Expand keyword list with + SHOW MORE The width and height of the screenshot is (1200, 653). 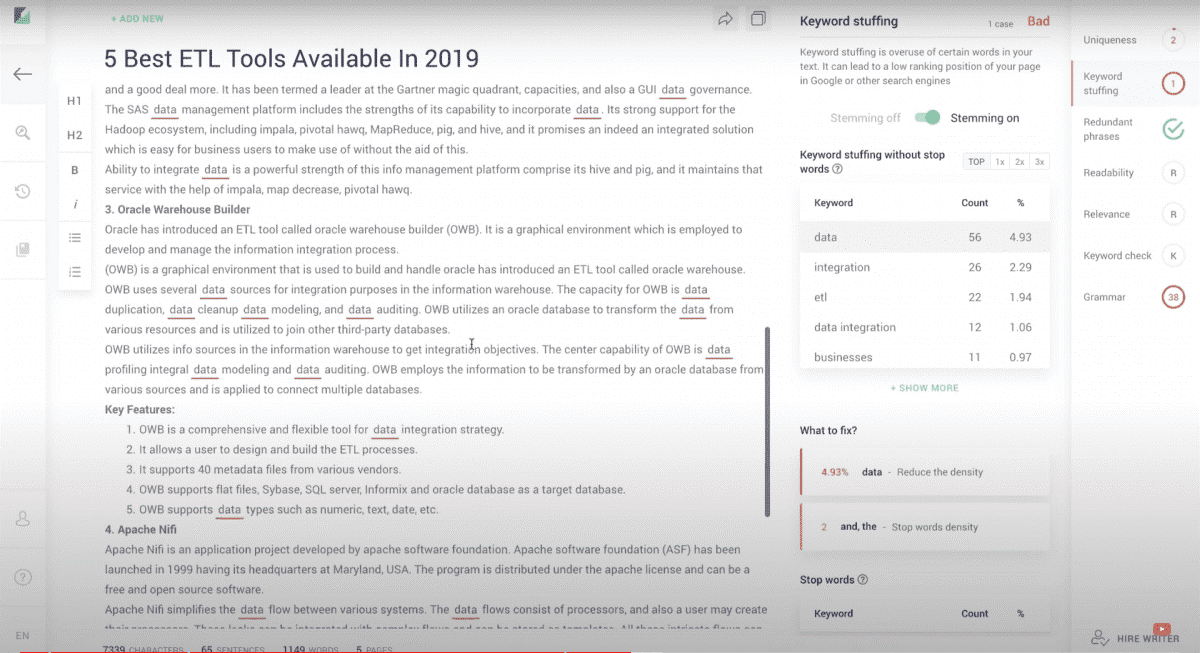point(924,388)
